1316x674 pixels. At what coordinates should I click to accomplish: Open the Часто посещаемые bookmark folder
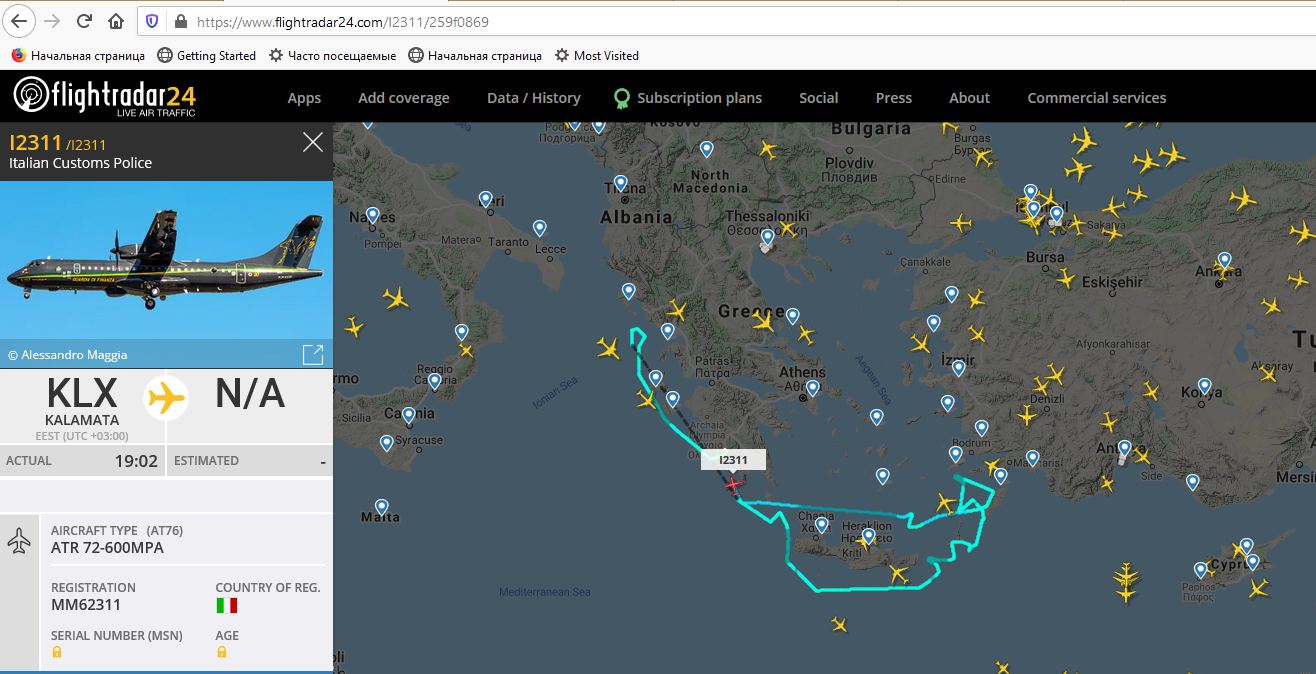click(x=332, y=55)
